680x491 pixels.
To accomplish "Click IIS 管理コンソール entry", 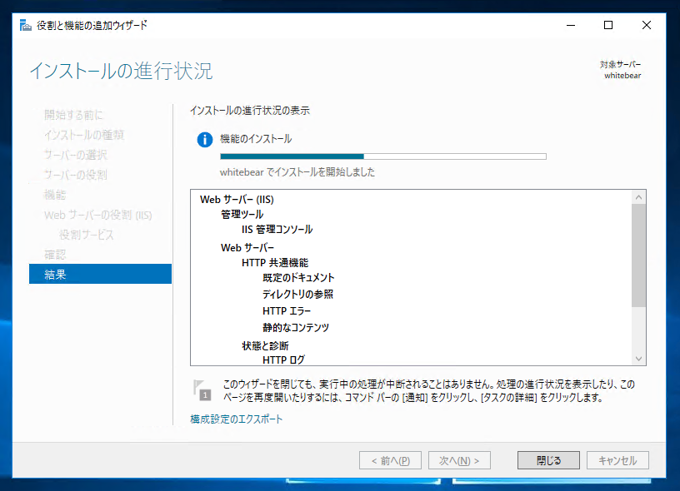I will pyautogui.click(x=277, y=229).
